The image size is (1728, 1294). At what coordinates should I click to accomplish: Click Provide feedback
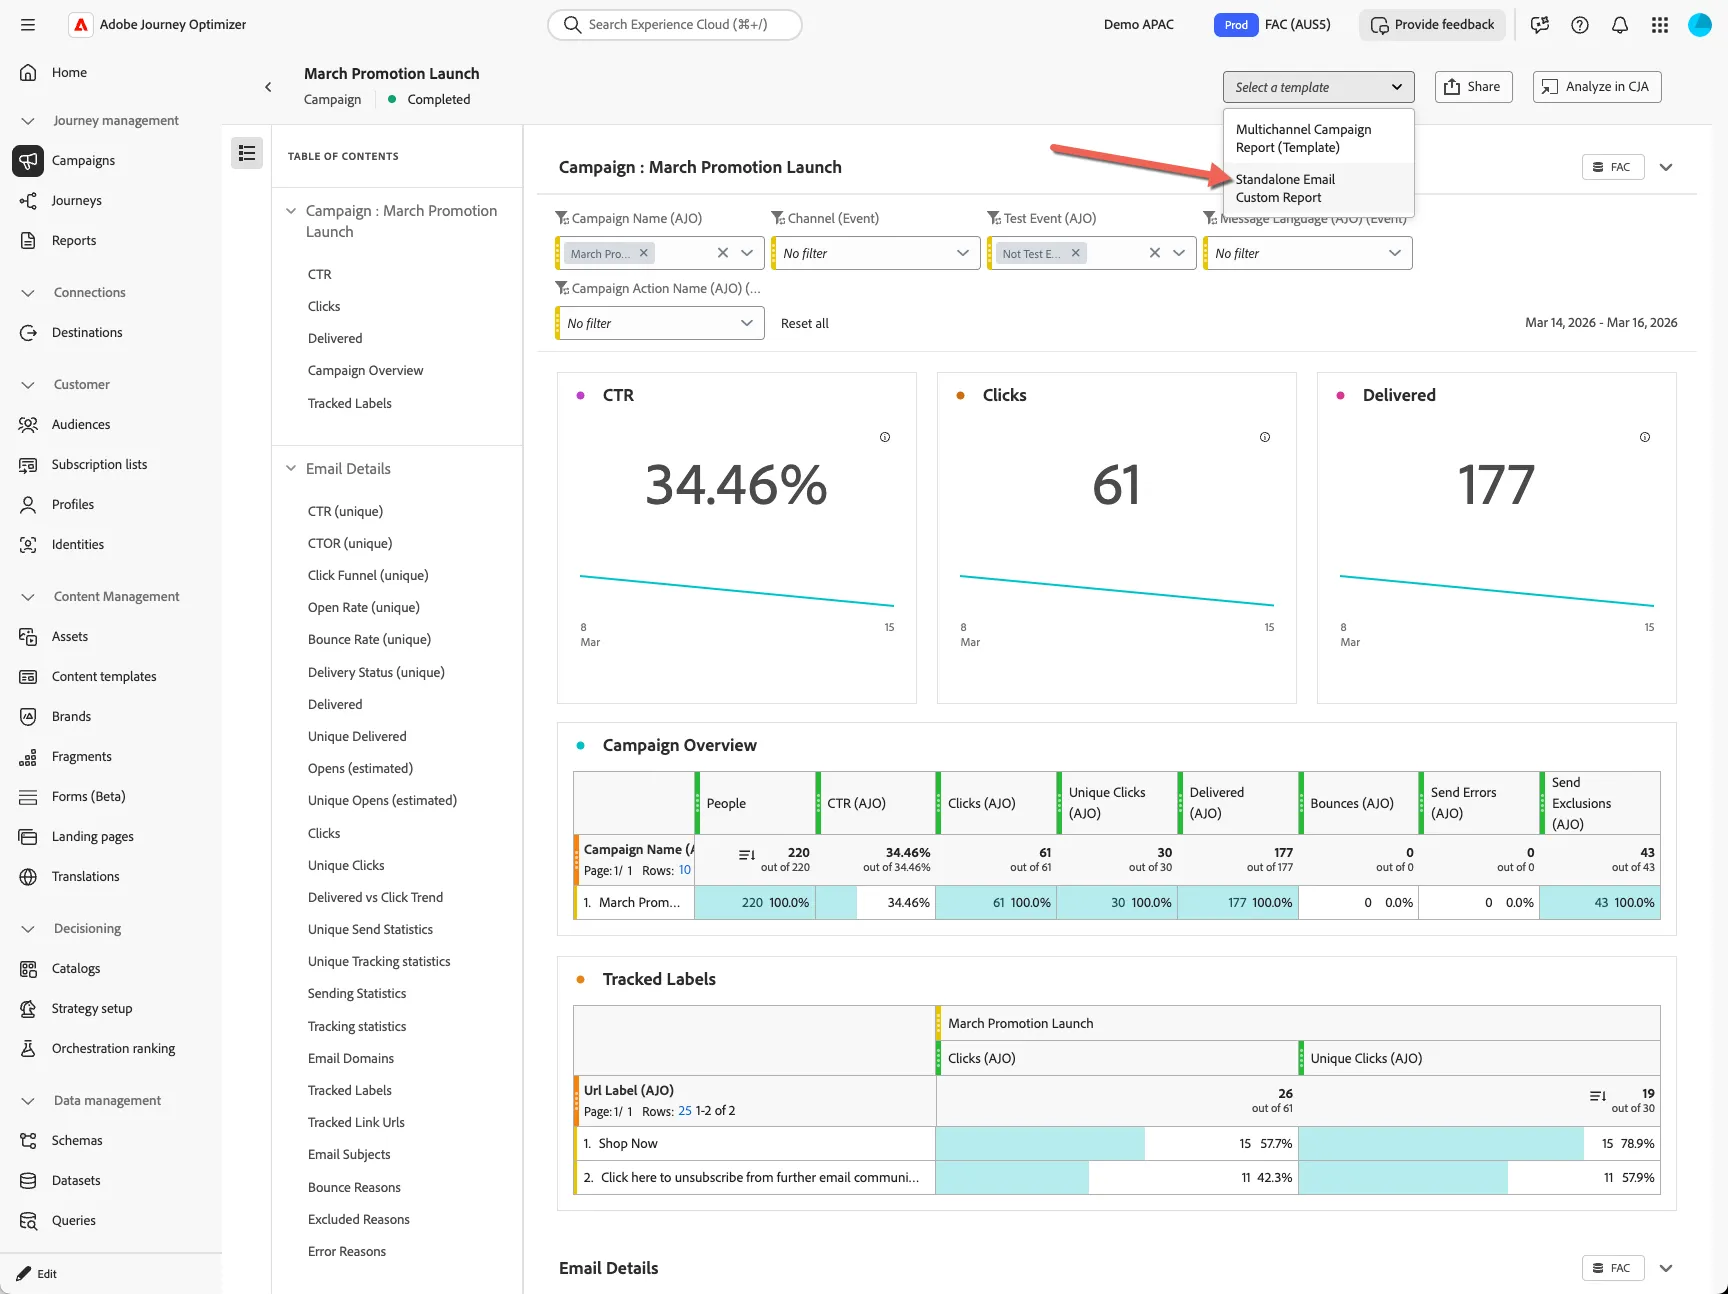point(1432,25)
